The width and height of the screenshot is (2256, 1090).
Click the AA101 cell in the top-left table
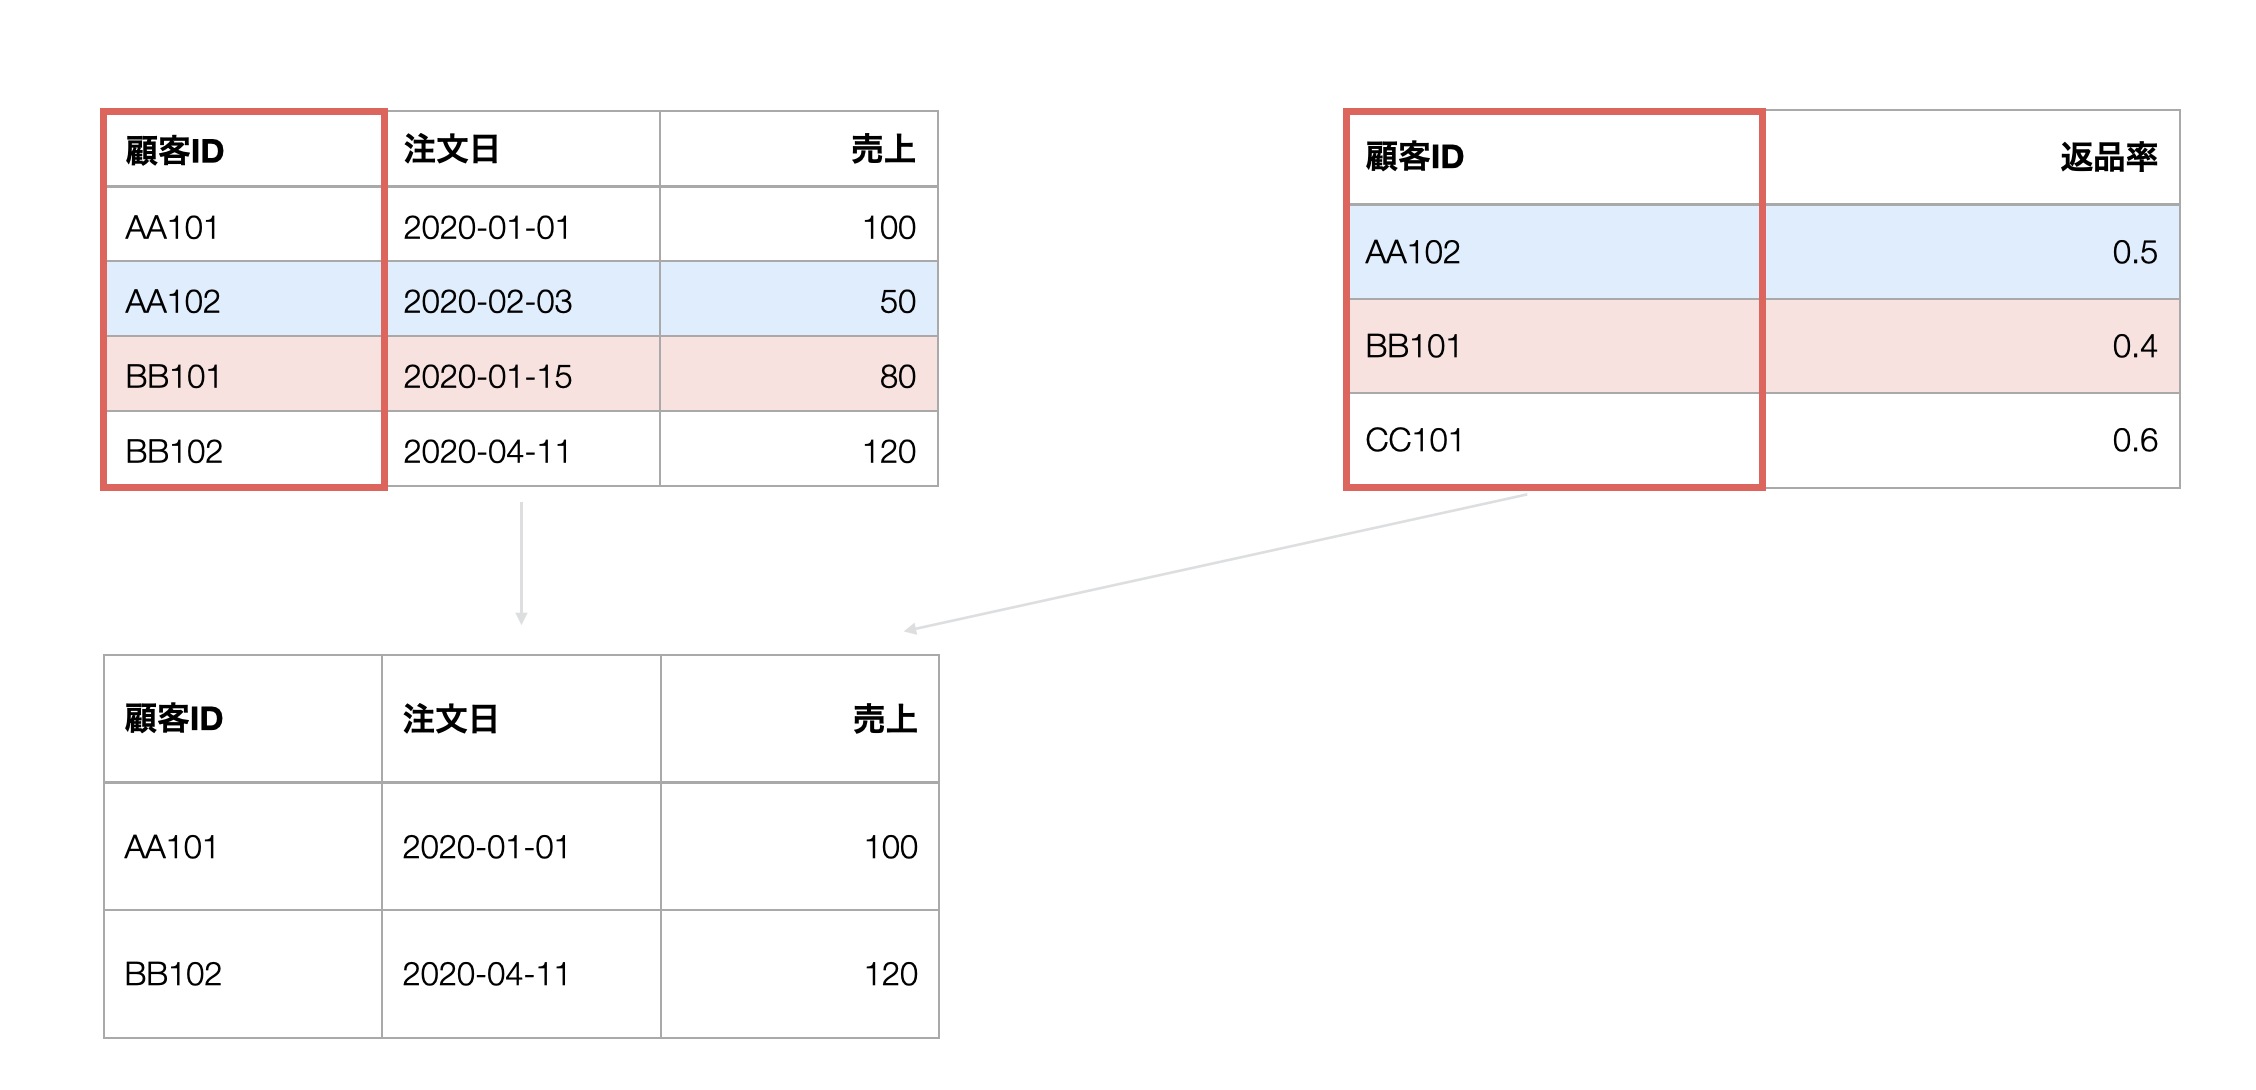coord(244,225)
